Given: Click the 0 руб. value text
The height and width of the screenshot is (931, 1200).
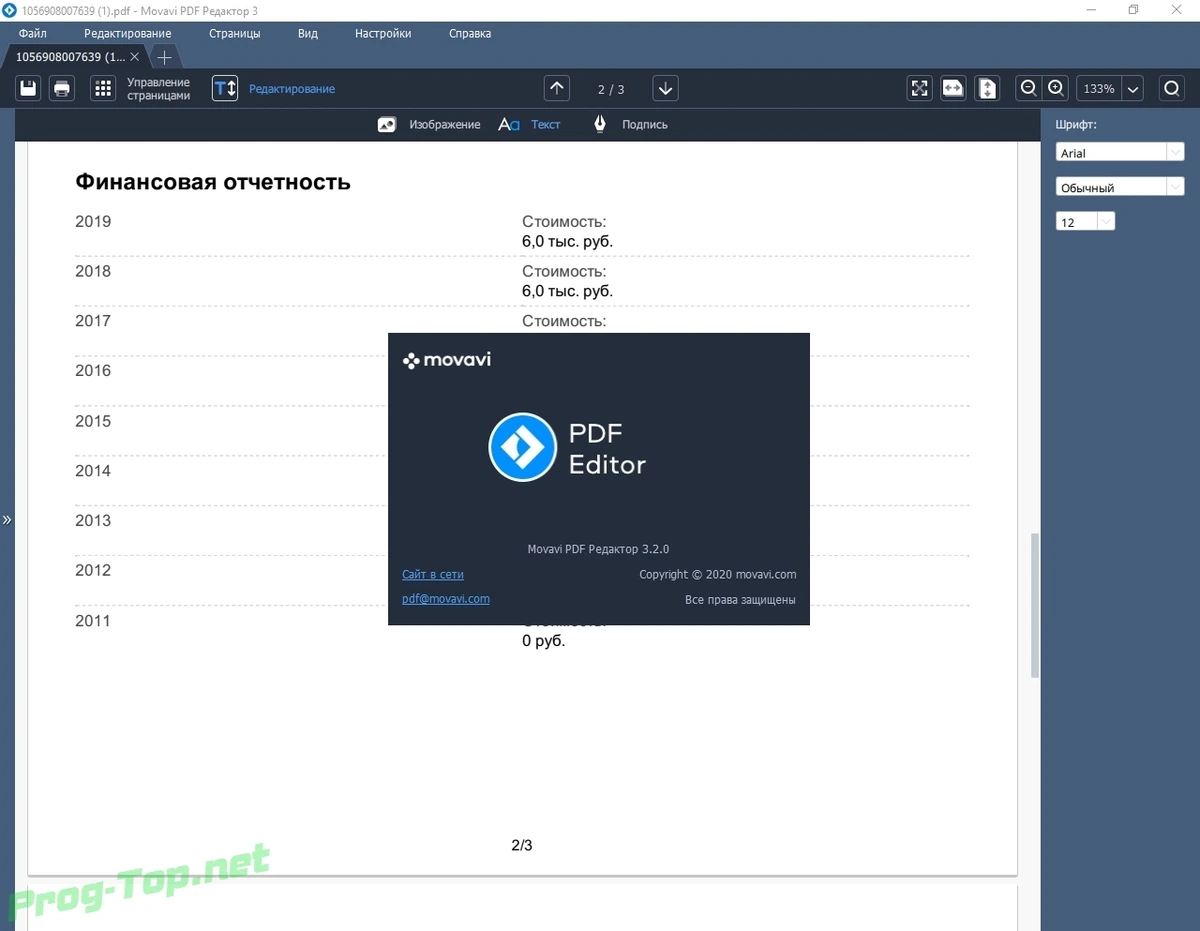Looking at the screenshot, I should click(543, 641).
